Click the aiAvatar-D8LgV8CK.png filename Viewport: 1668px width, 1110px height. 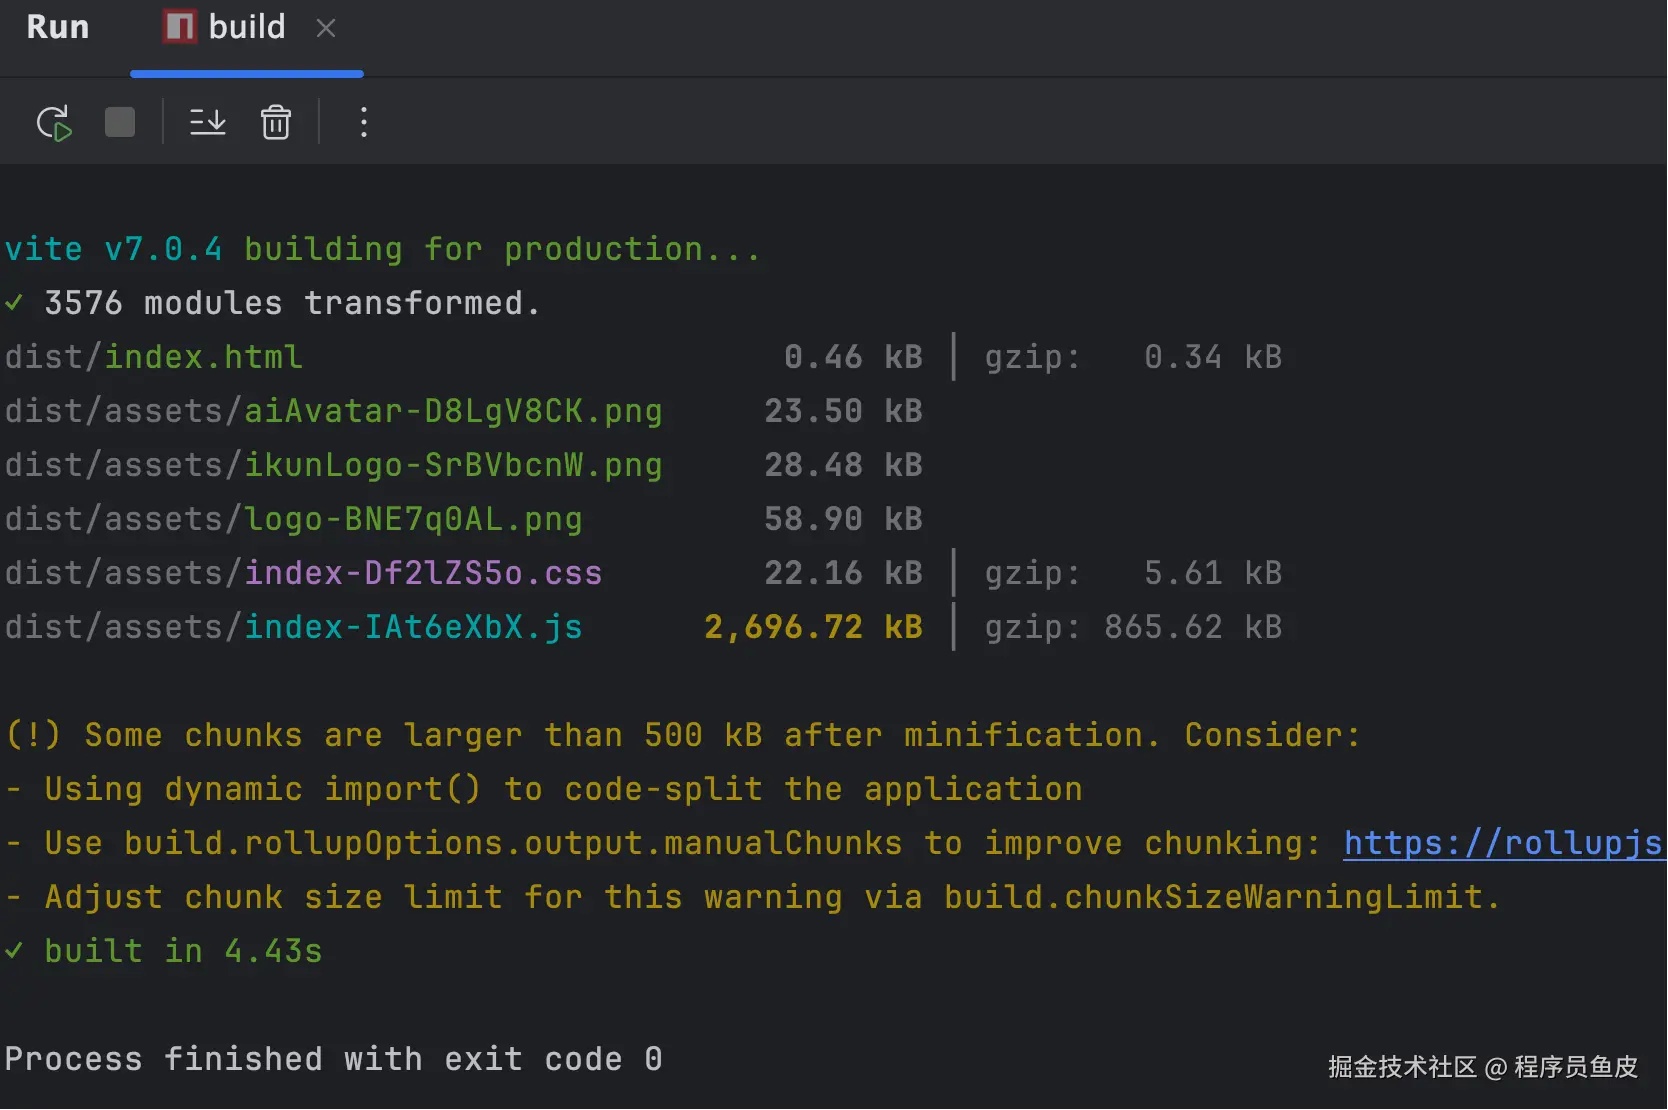point(453,411)
